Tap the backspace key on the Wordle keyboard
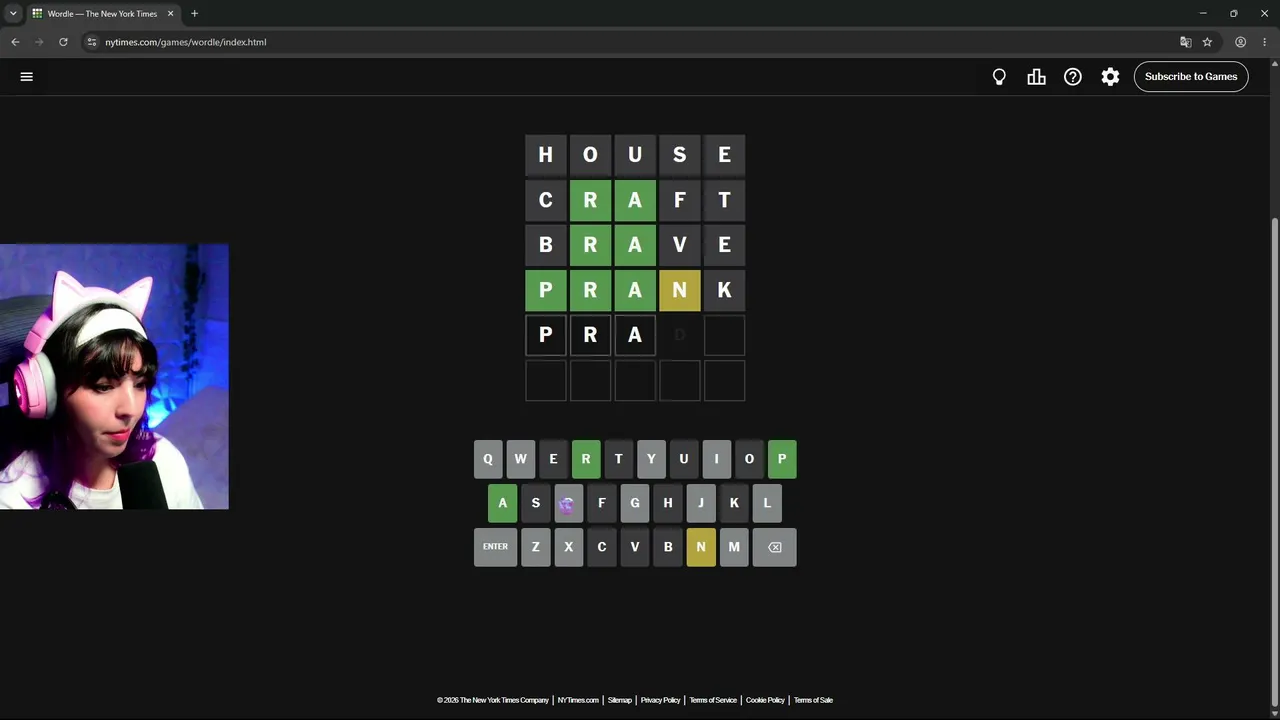The image size is (1280, 720). click(775, 547)
